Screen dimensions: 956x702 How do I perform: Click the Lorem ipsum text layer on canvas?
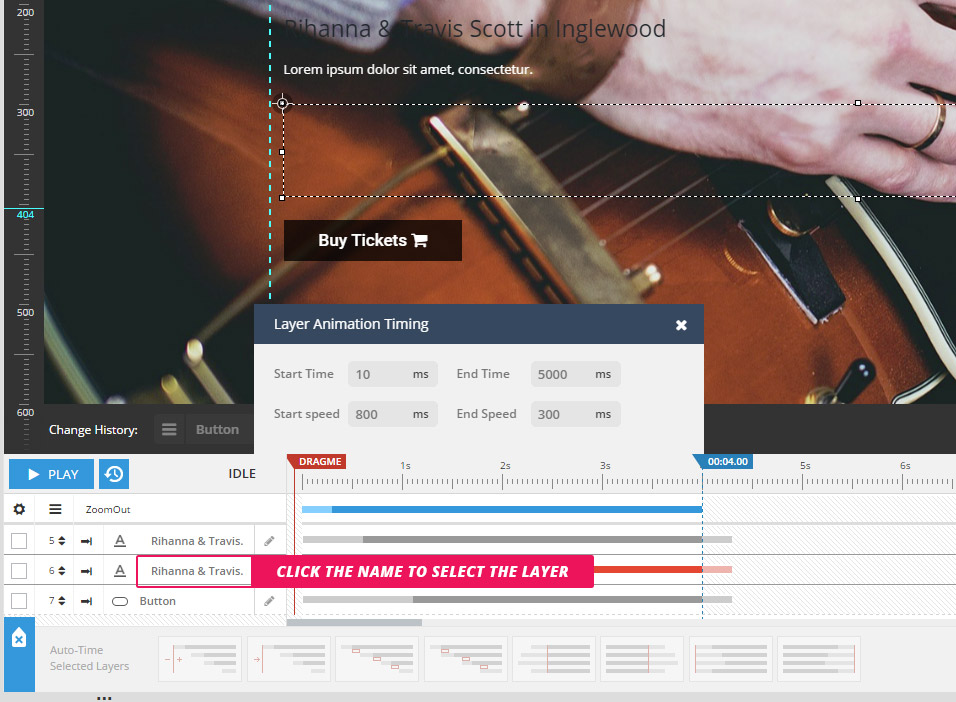[408, 70]
